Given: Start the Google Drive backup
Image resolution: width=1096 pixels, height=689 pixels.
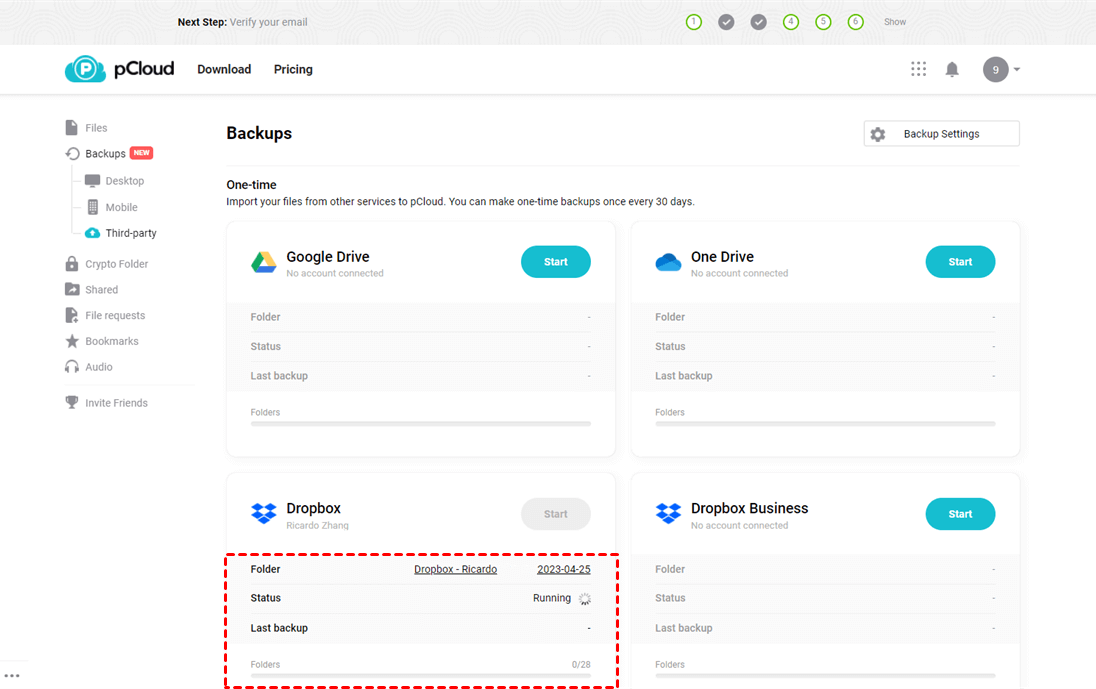Looking at the screenshot, I should [555, 262].
